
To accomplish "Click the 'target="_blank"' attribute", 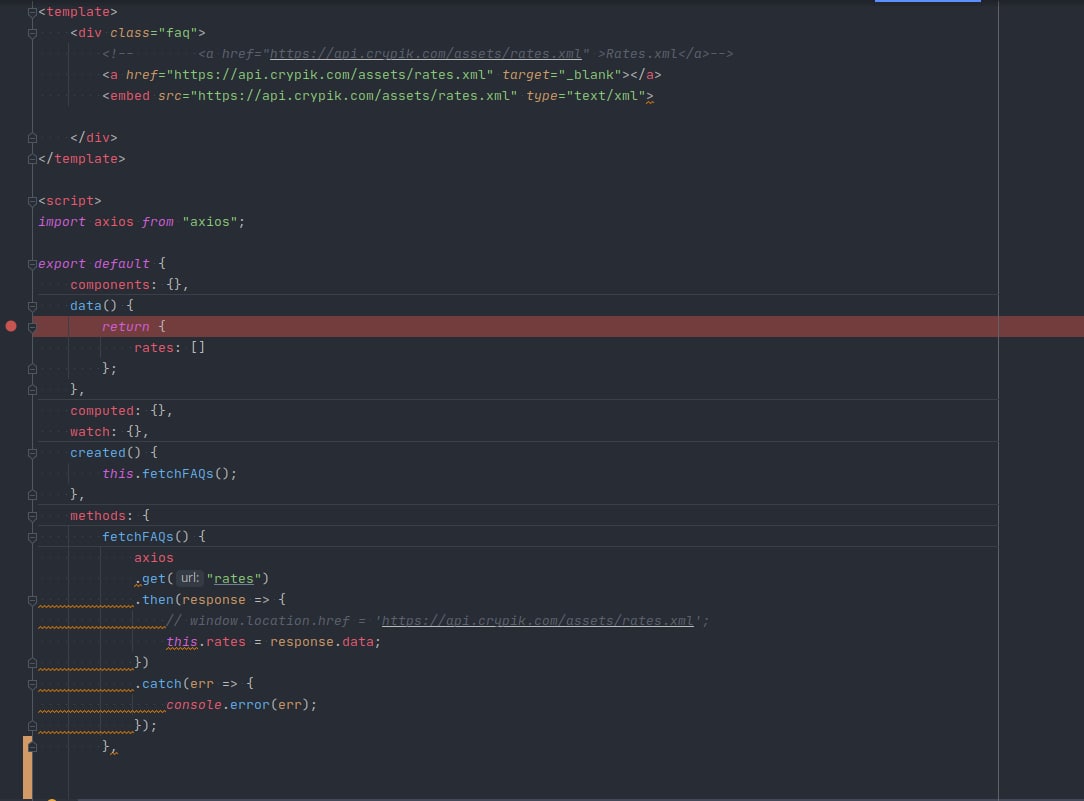I will (x=561, y=75).
